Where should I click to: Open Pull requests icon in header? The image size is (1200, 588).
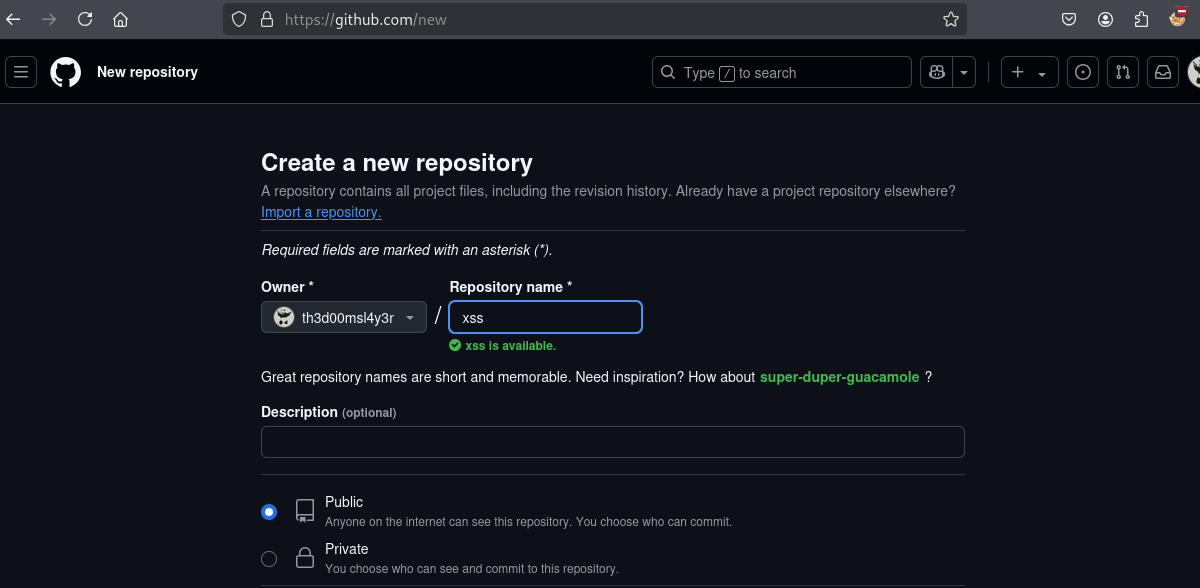[1123, 72]
